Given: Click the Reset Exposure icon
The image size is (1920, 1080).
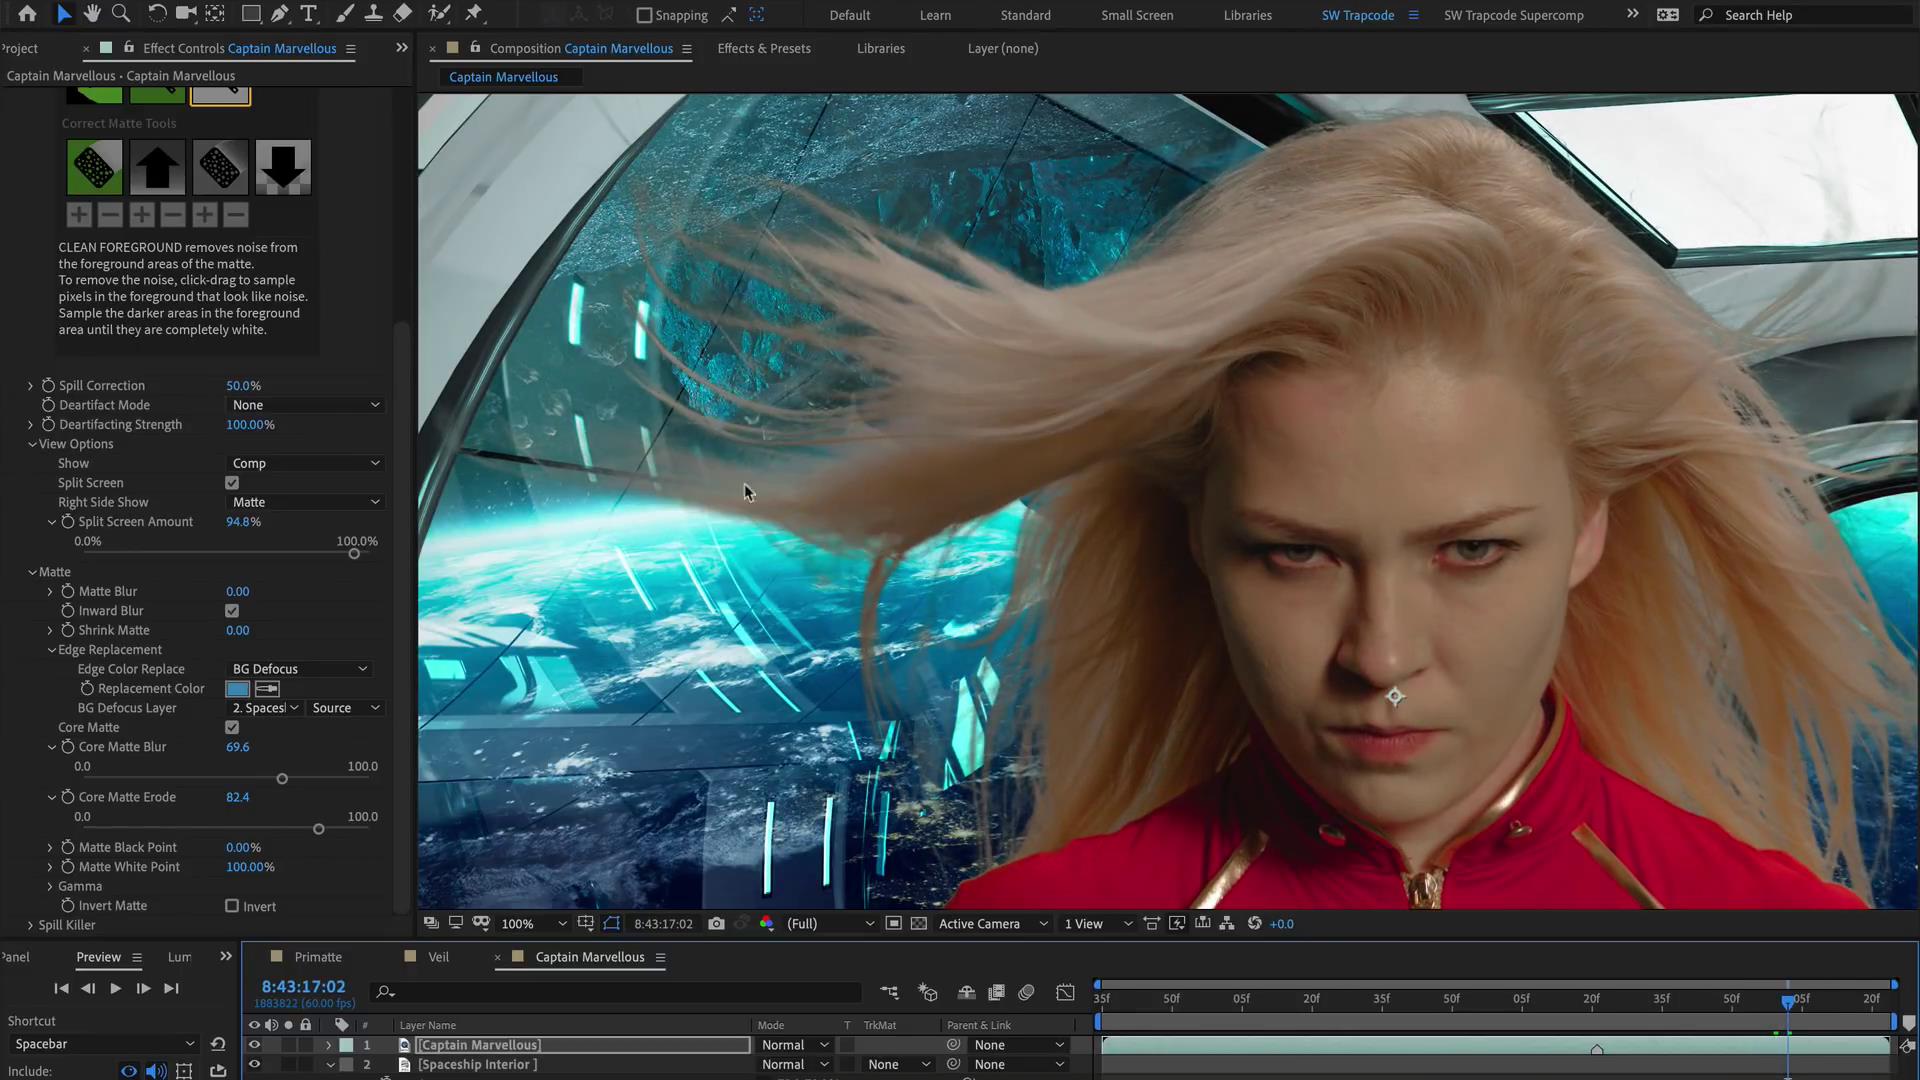Looking at the screenshot, I should pos(1254,924).
